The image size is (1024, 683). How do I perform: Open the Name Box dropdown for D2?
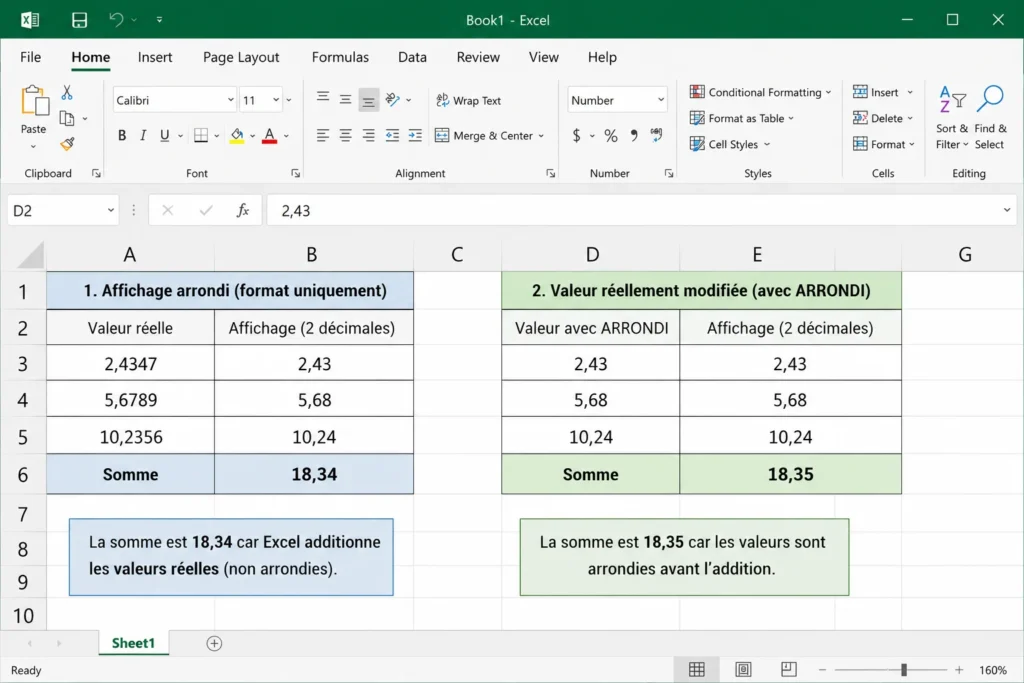(x=110, y=210)
